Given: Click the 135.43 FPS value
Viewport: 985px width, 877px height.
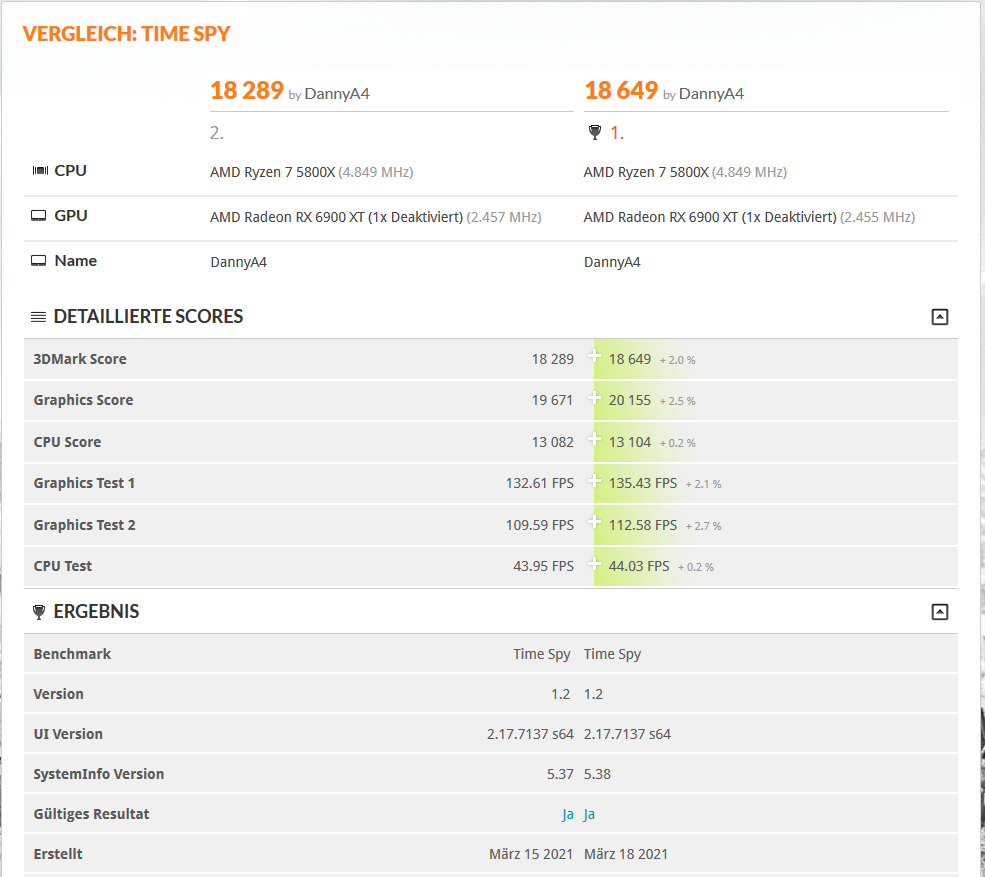Looking at the screenshot, I should [643, 483].
